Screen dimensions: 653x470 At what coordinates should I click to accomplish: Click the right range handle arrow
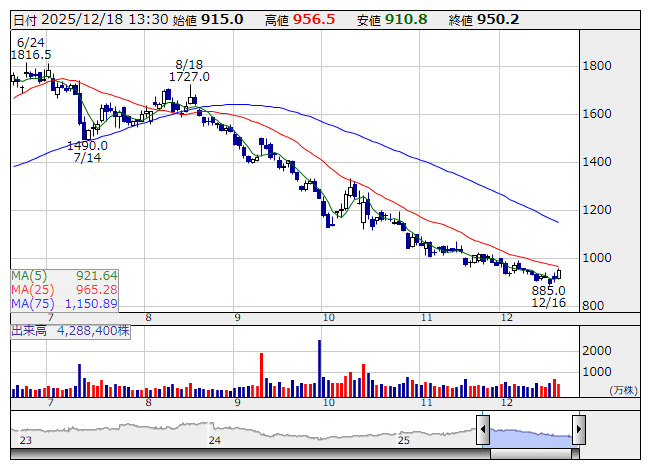coord(579,429)
